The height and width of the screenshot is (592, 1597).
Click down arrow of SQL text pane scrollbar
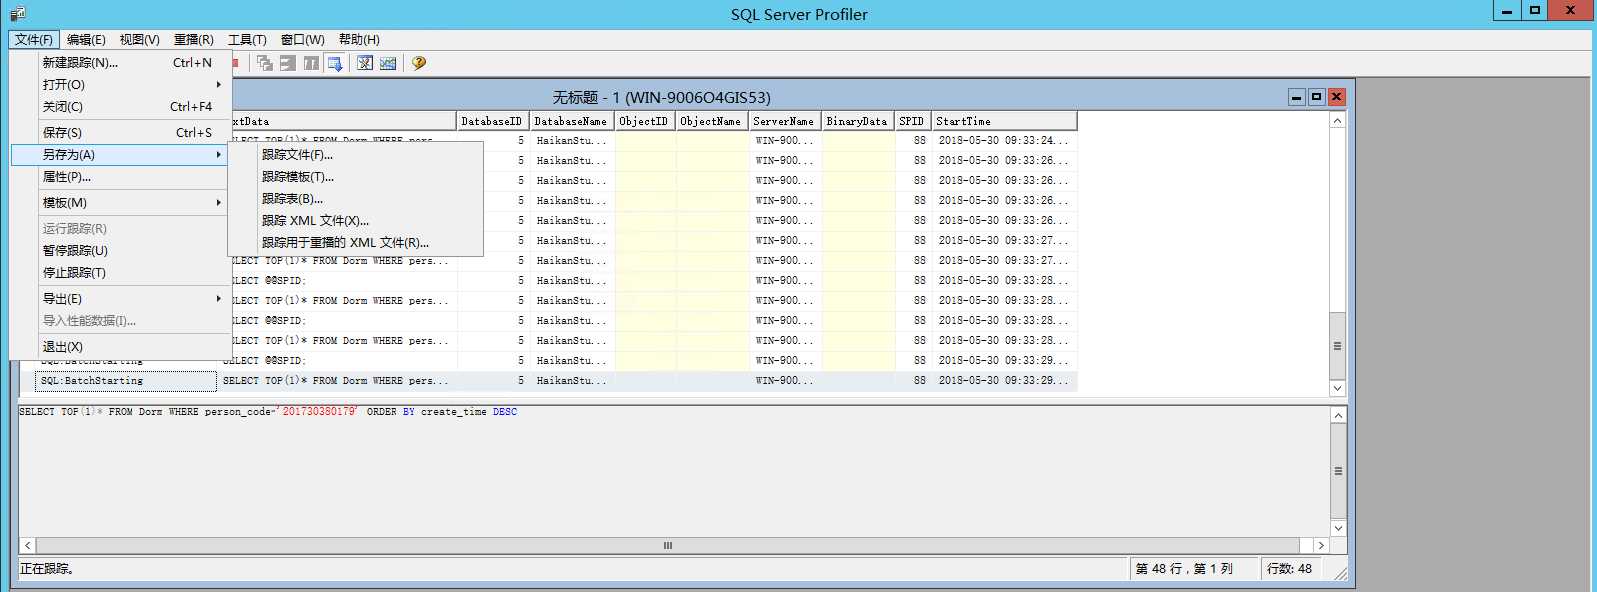click(1338, 528)
